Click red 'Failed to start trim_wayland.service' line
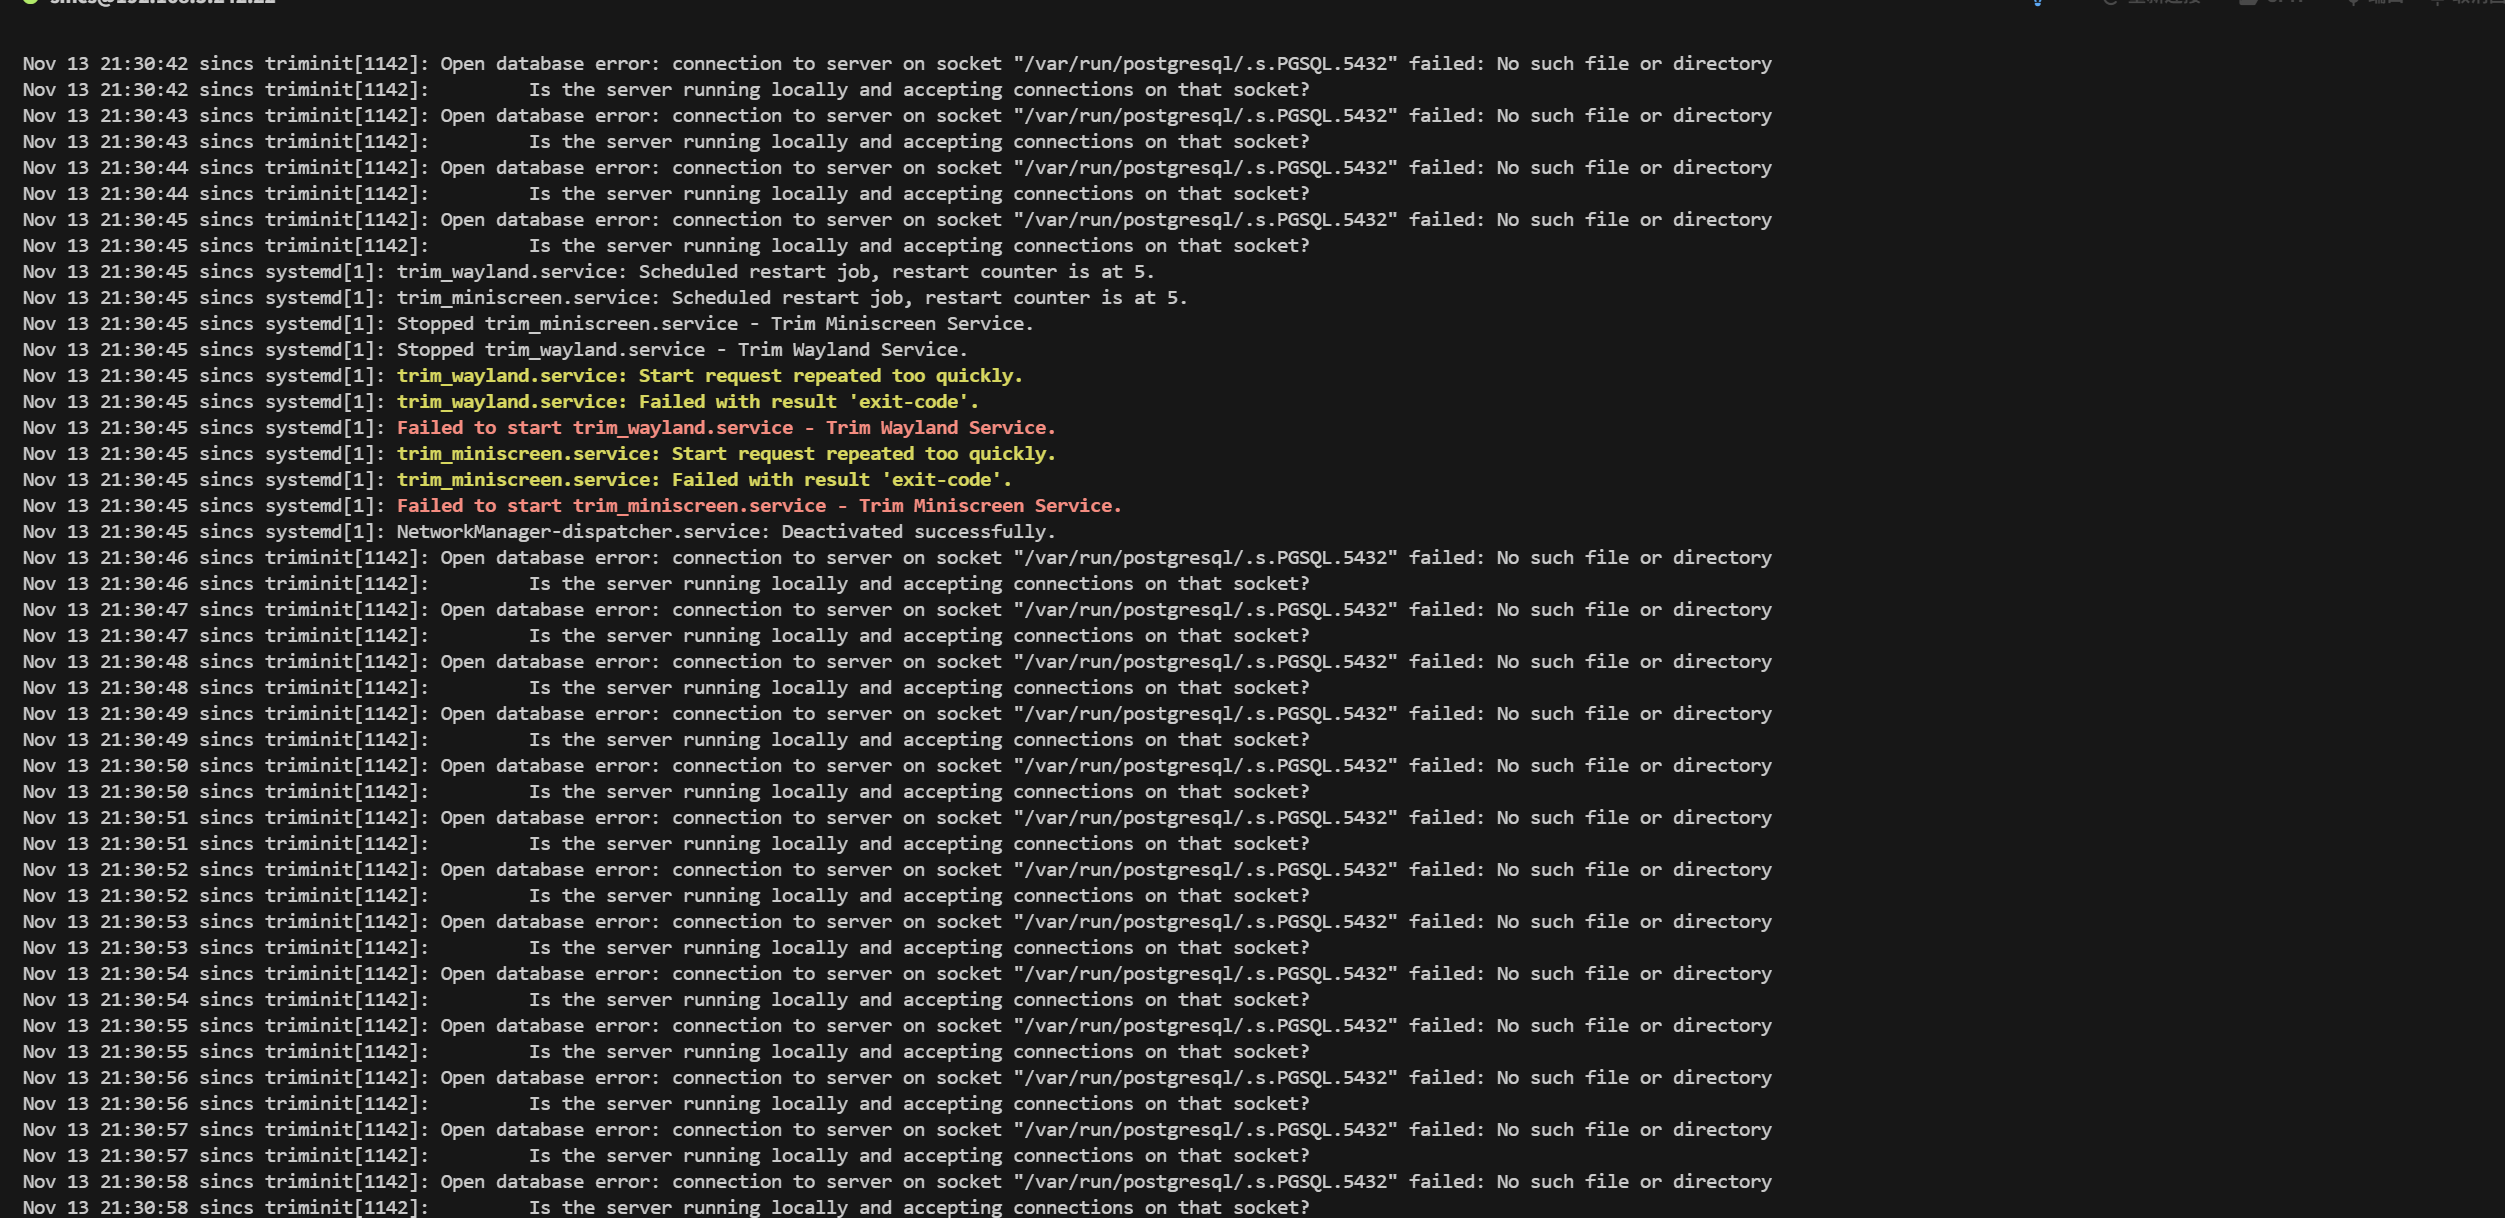The height and width of the screenshot is (1218, 2505). coord(725,428)
